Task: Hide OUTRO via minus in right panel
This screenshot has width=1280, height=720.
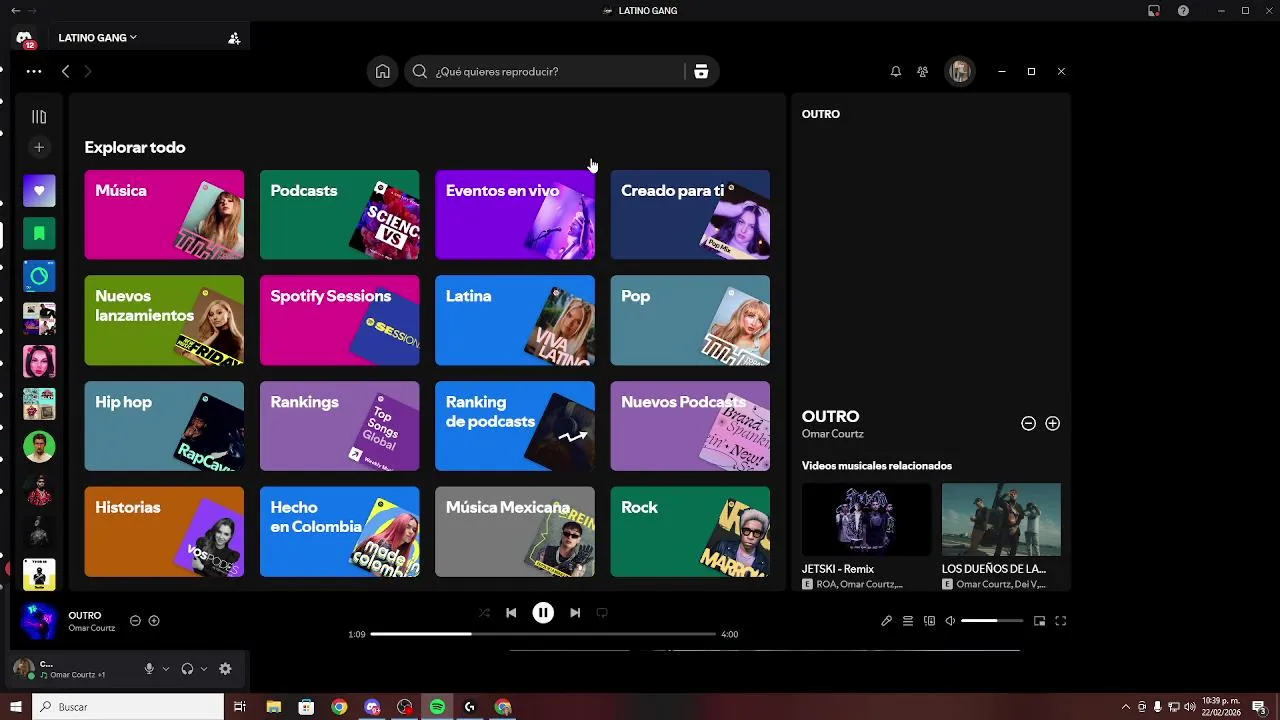Action: point(1028,423)
